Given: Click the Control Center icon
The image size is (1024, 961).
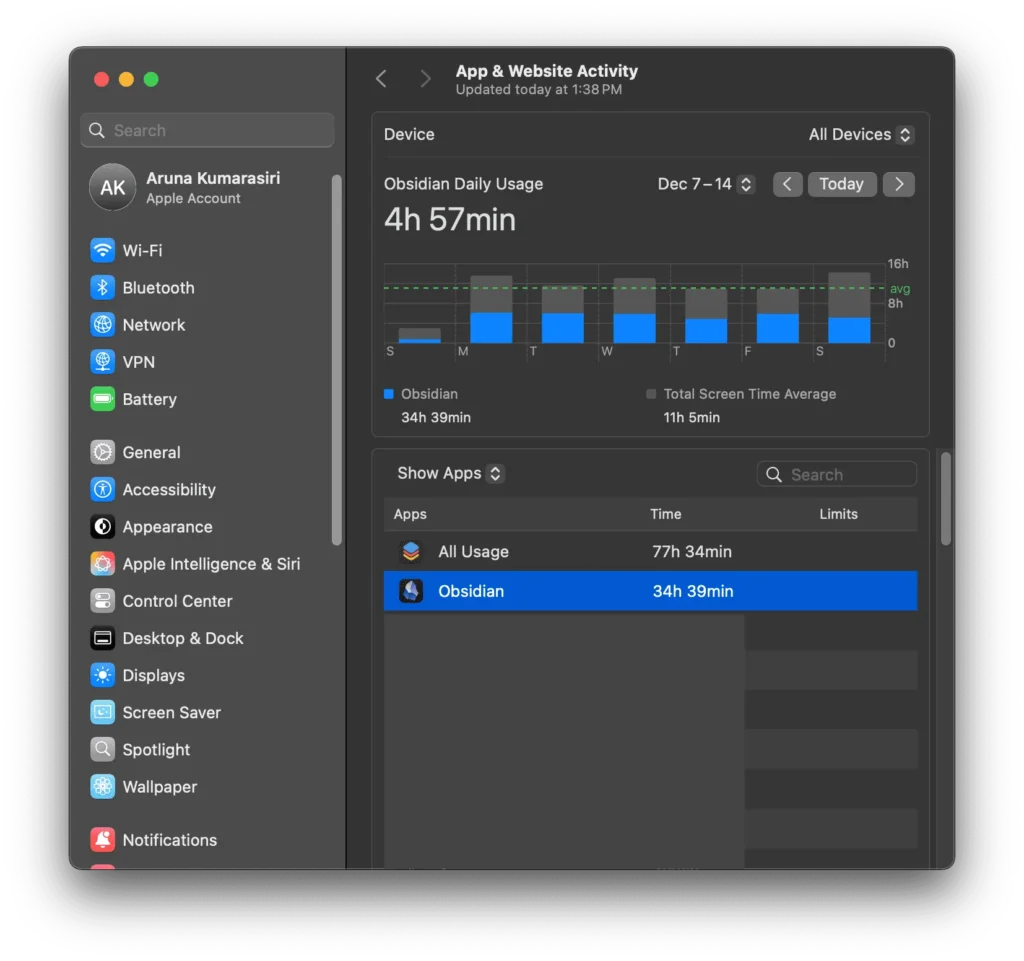Looking at the screenshot, I should click(x=102, y=601).
